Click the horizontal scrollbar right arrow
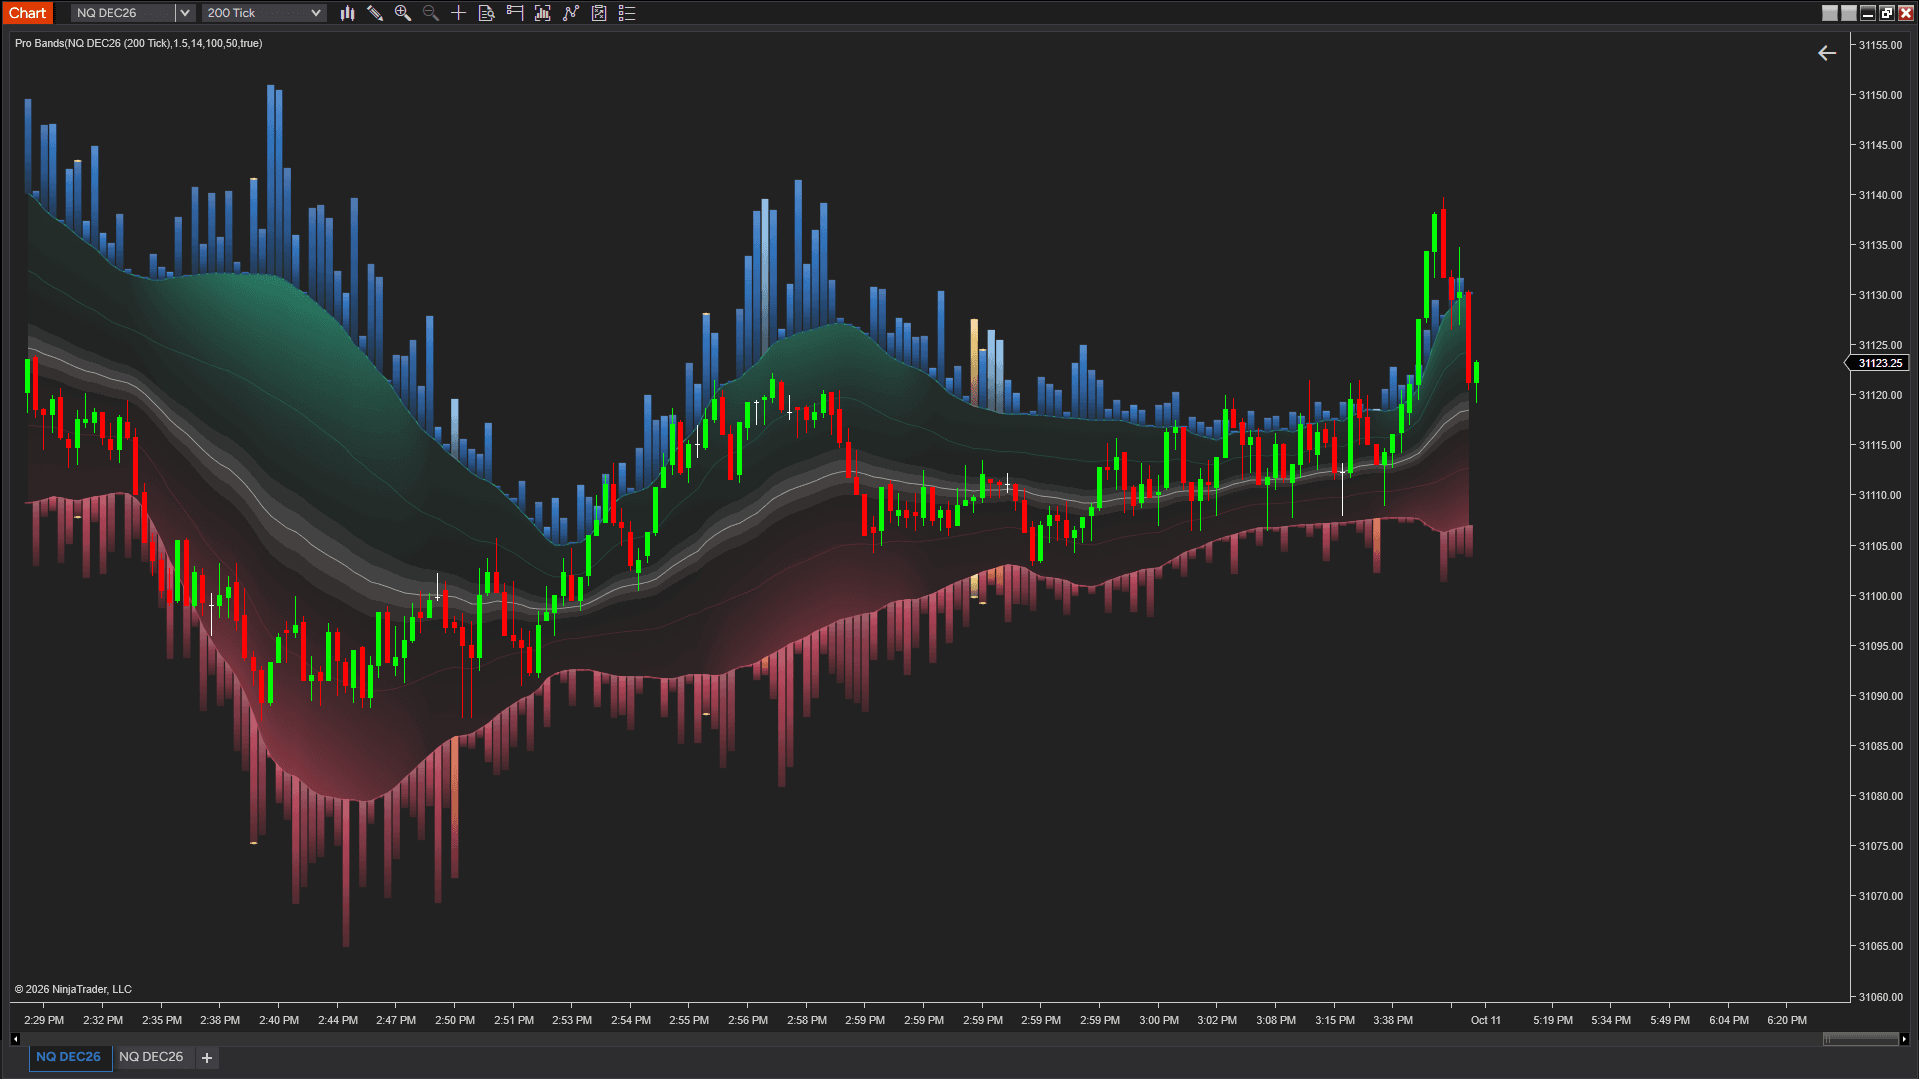Image resolution: width=1919 pixels, height=1079 pixels. 1904,1039
